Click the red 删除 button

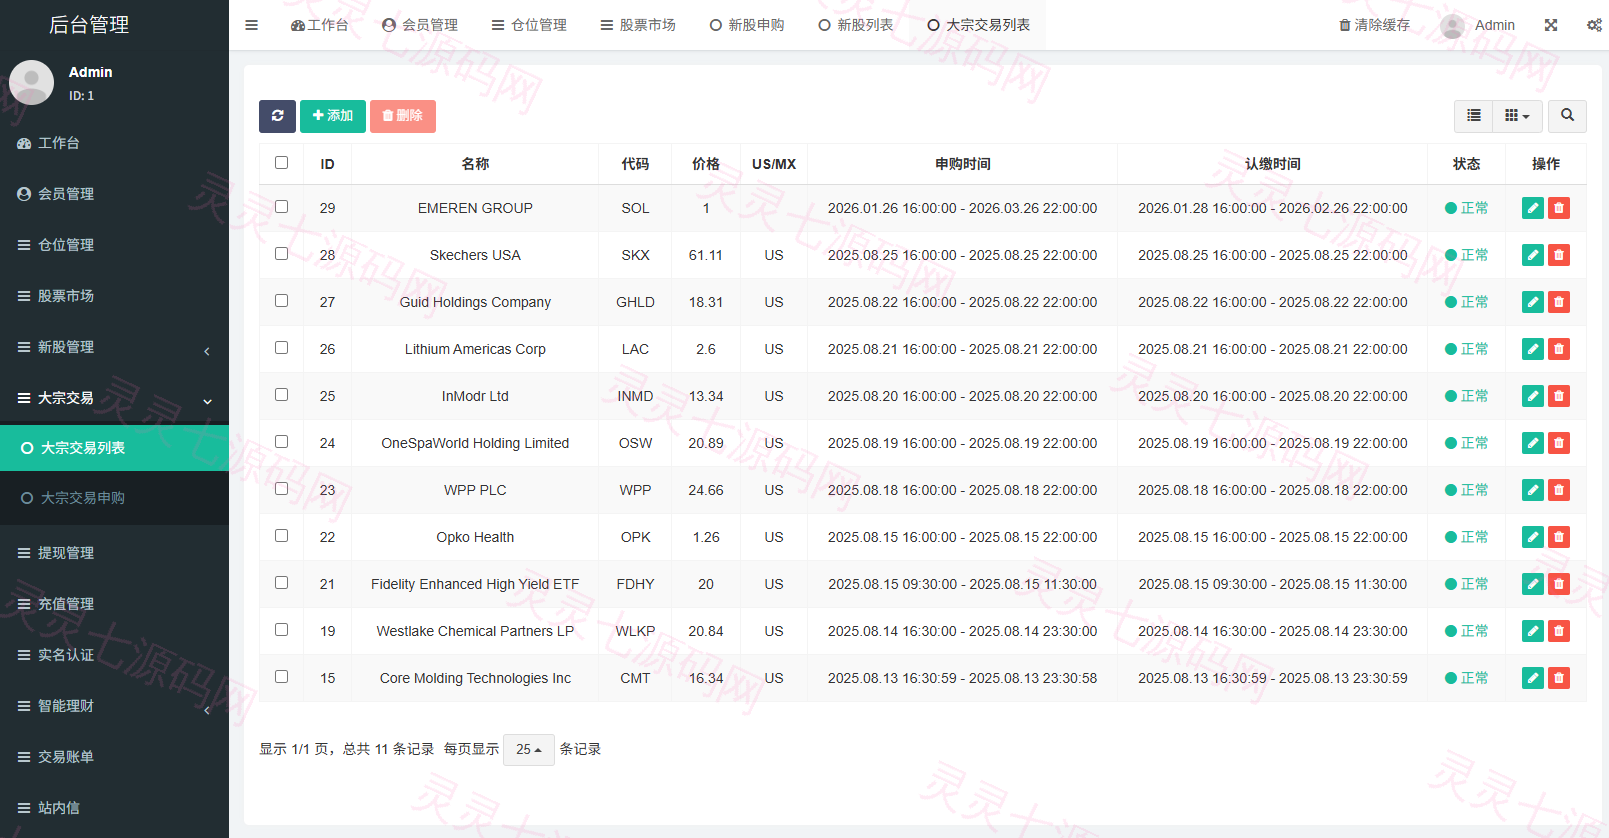tap(403, 116)
